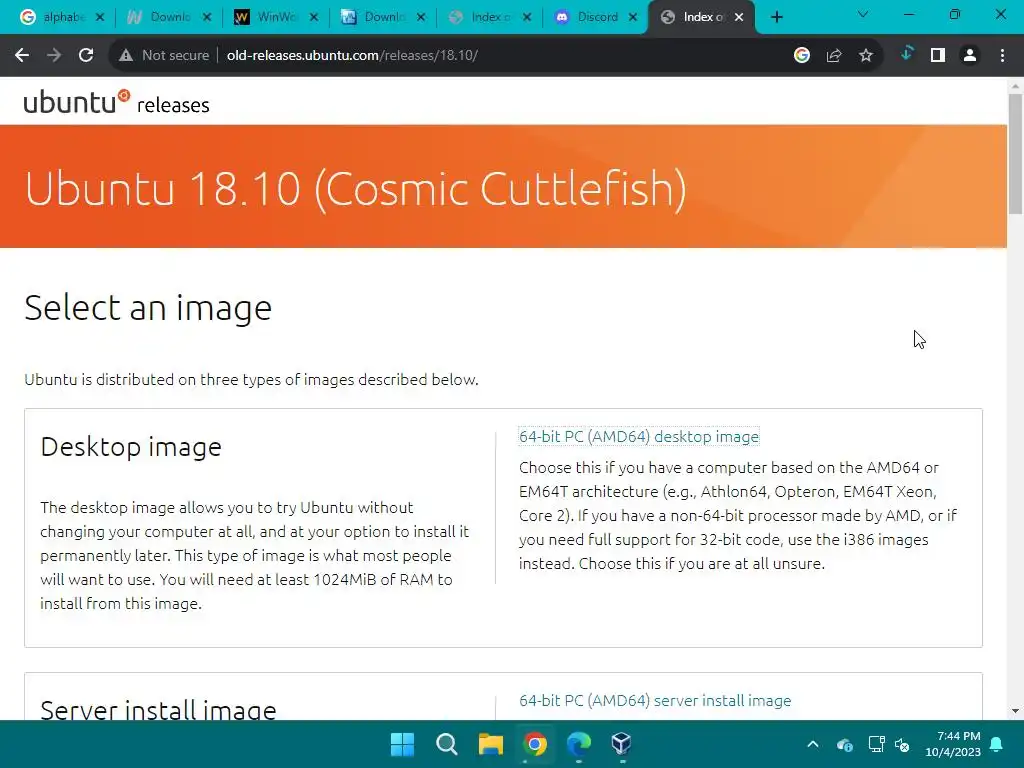Switch to the first Downlo tab
1024x768 pixels.
pos(161,18)
